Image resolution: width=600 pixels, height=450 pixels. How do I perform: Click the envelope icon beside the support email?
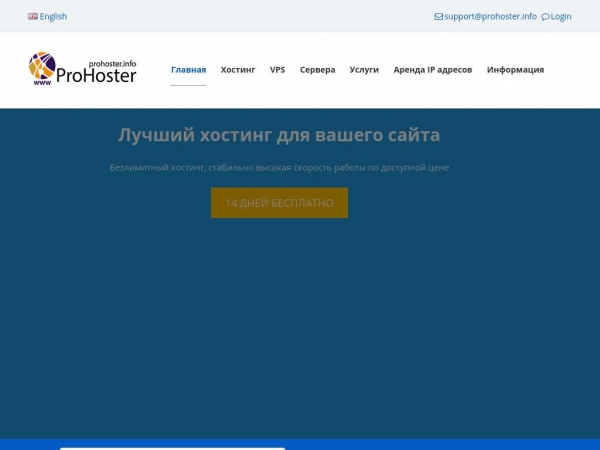439,16
